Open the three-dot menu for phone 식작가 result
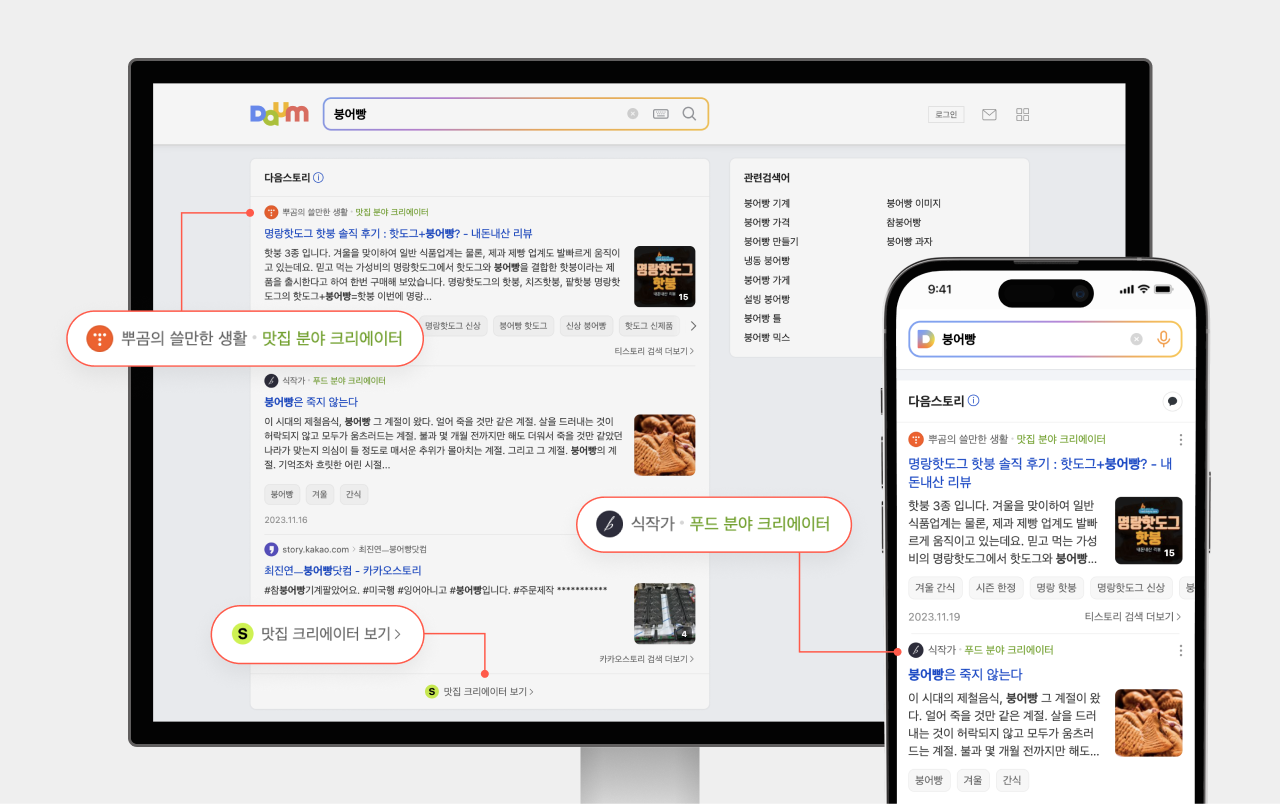The width and height of the screenshot is (1280, 804). [x=1180, y=650]
